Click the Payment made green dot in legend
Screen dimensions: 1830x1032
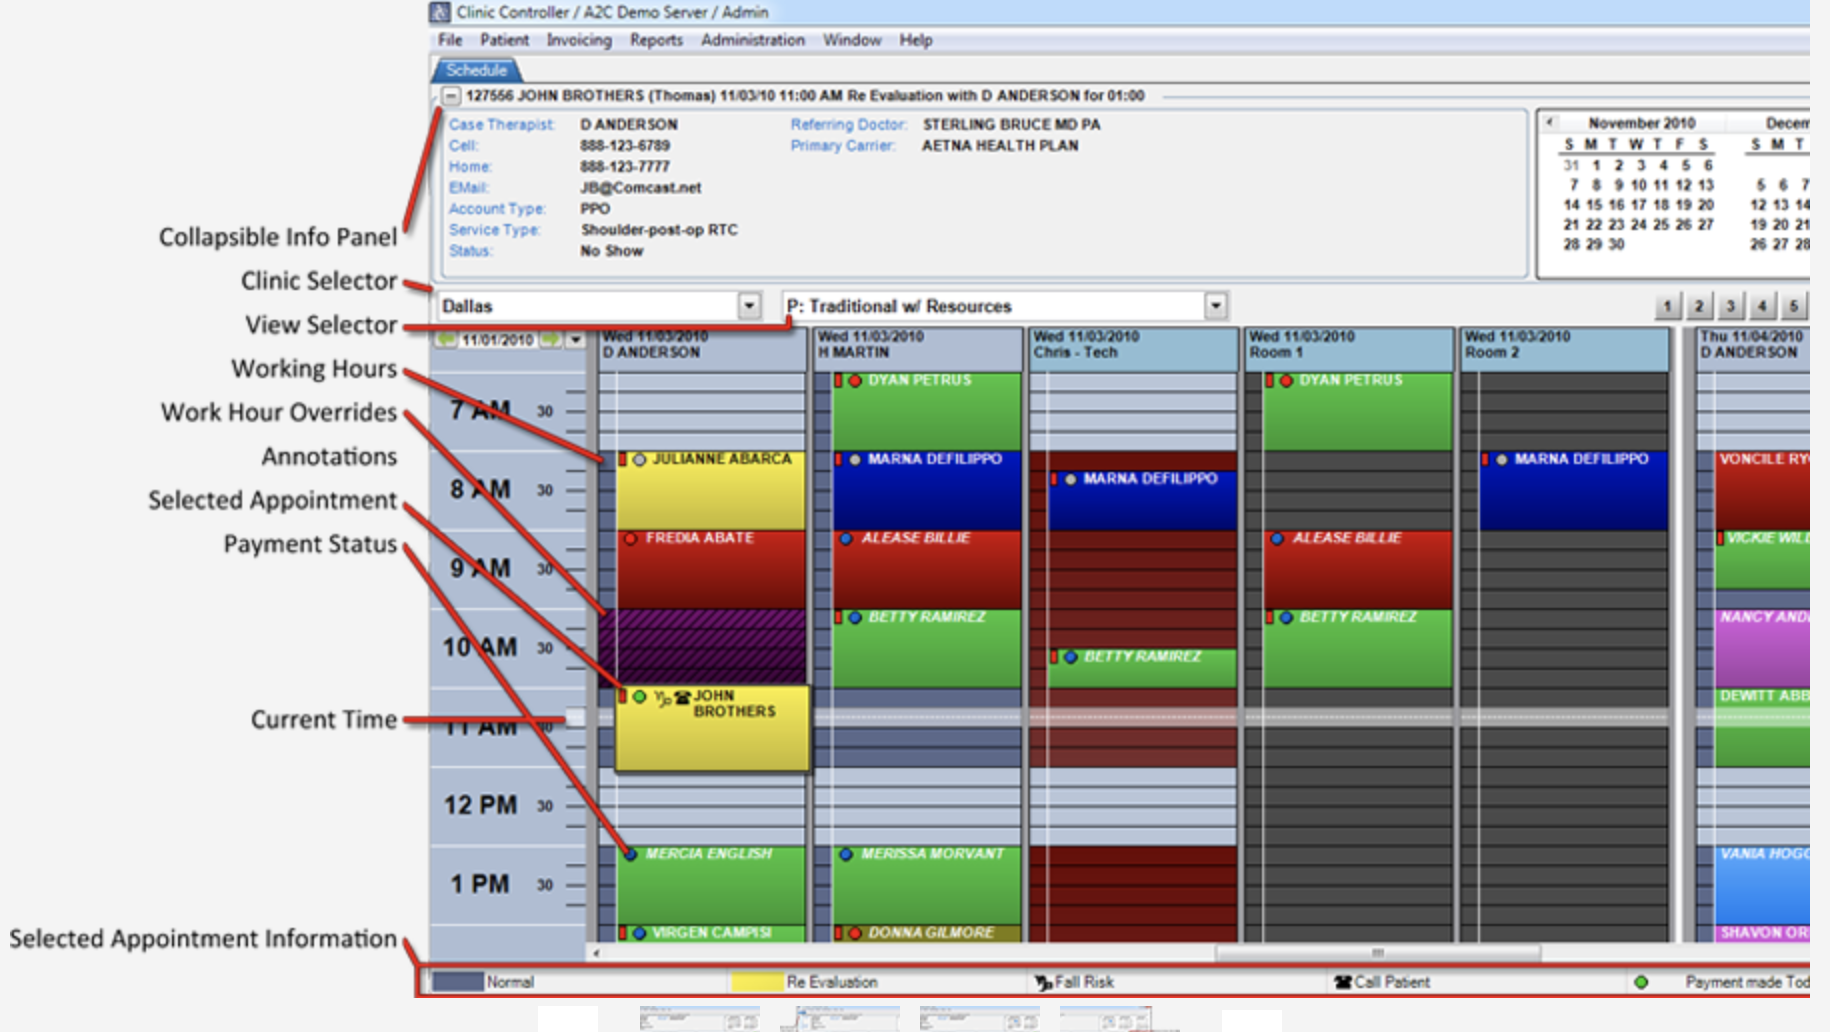pyautogui.click(x=1640, y=984)
